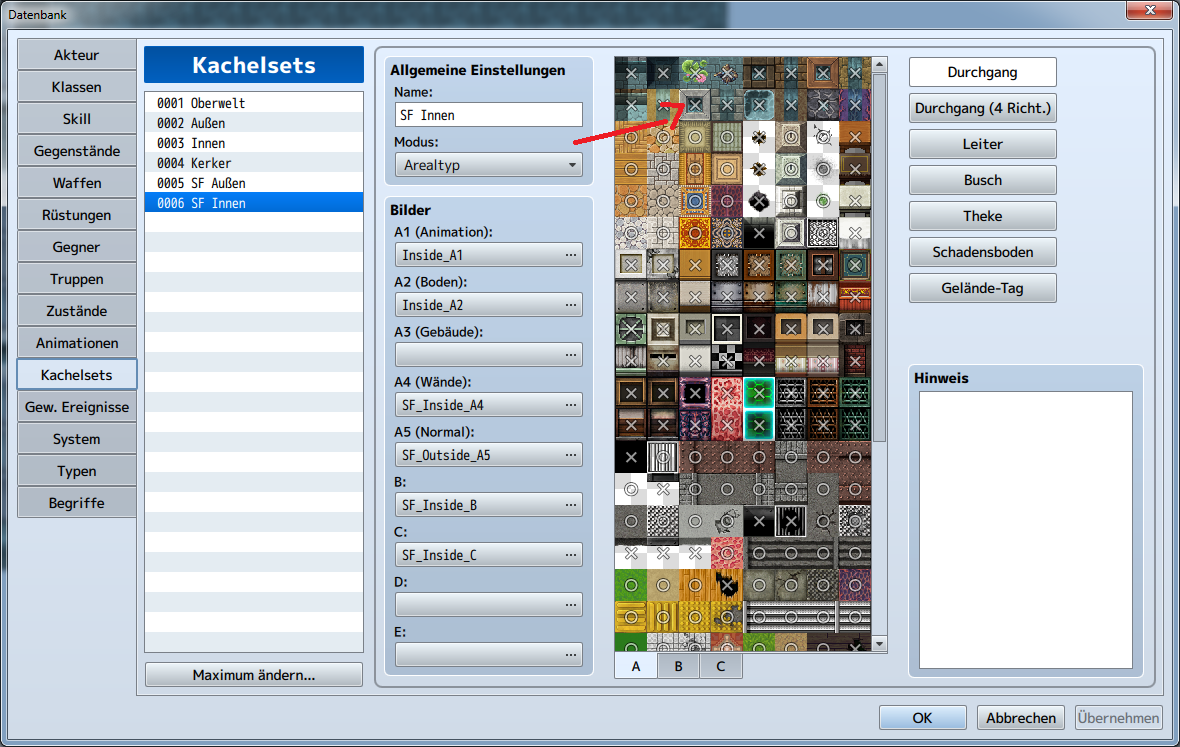The width and height of the screenshot is (1180, 747).
Task: Click scroll down arrow of tile palette
Action: (879, 645)
